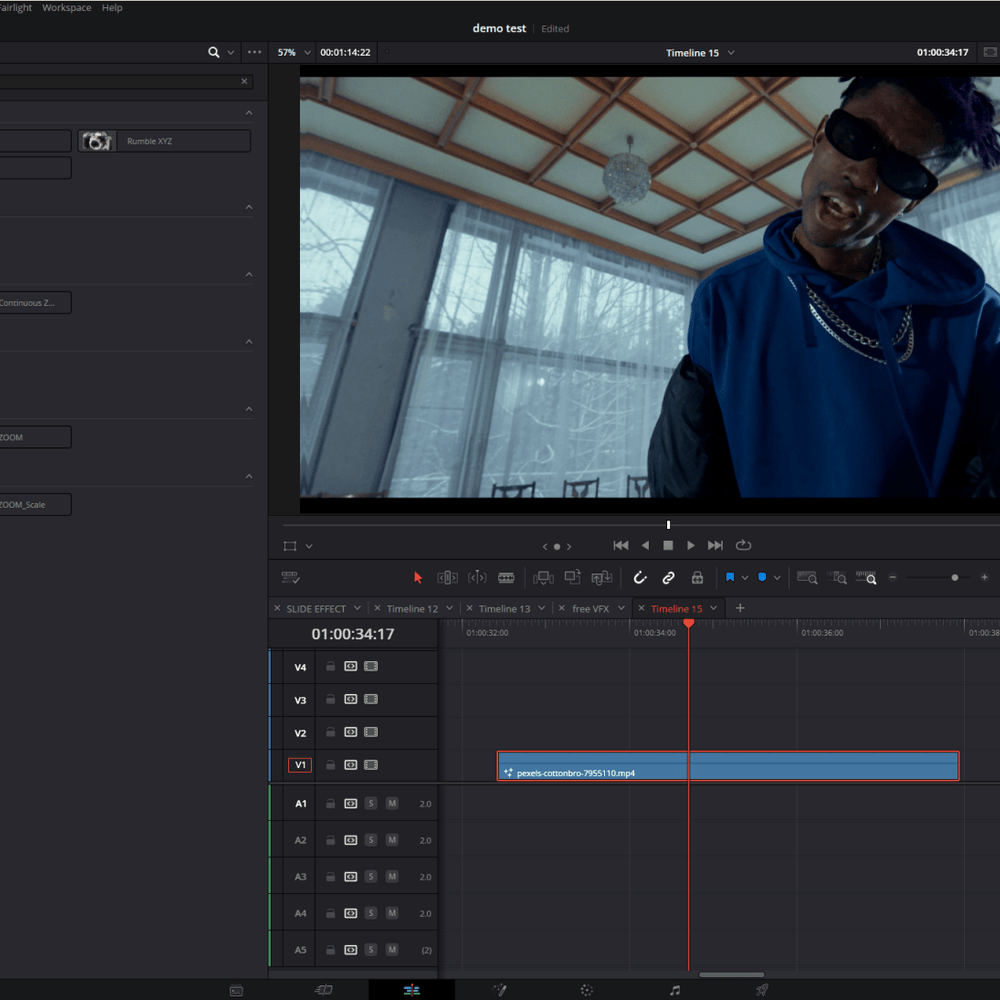Open search filter dropdown arrow
This screenshot has width=1000, height=1000.
[x=231, y=52]
